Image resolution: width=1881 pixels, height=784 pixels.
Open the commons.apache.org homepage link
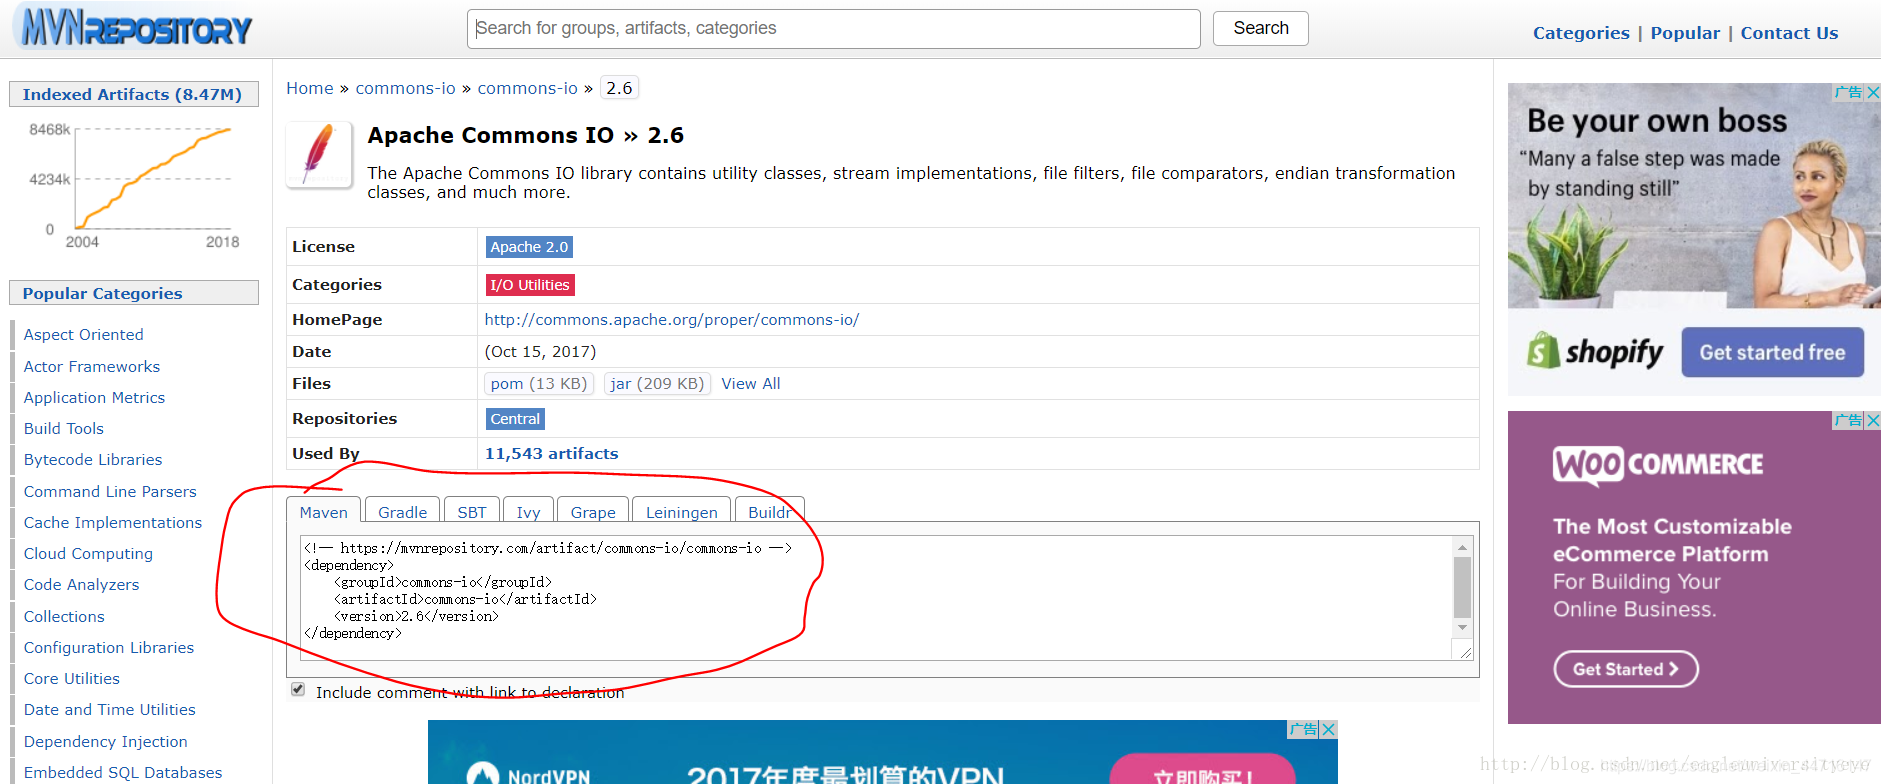pyautogui.click(x=672, y=320)
